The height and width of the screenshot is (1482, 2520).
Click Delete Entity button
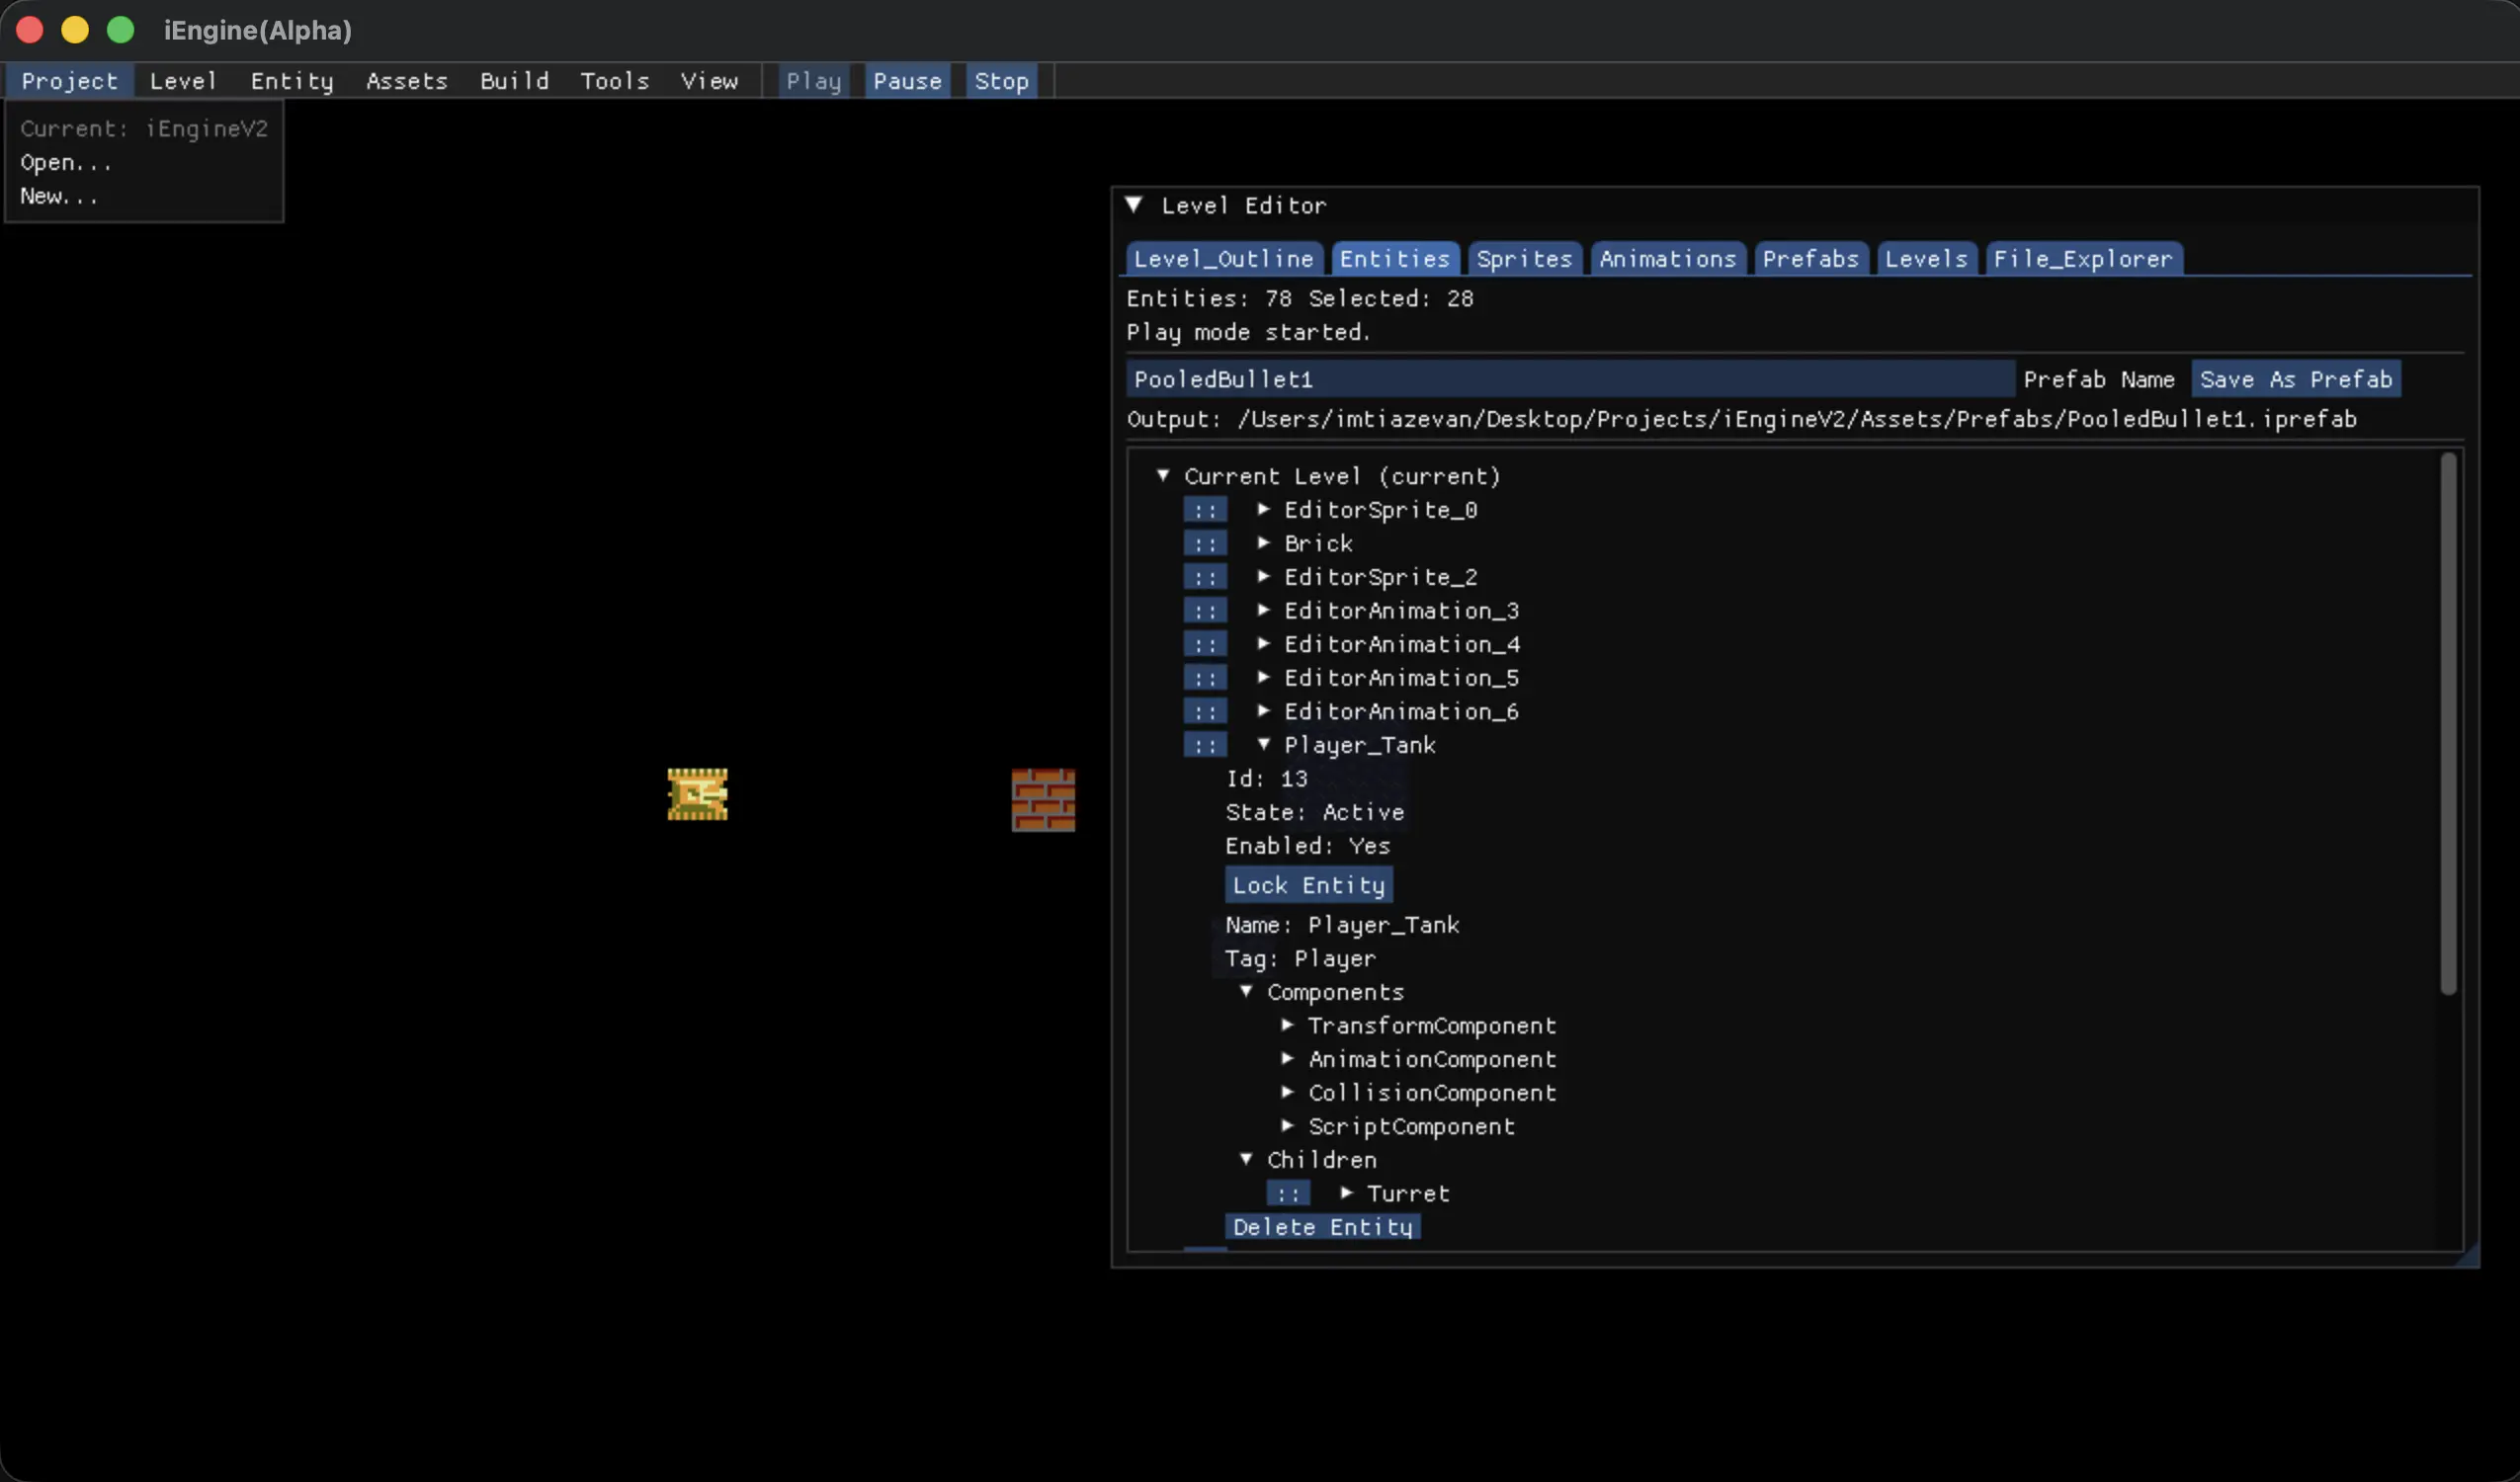point(1322,1227)
